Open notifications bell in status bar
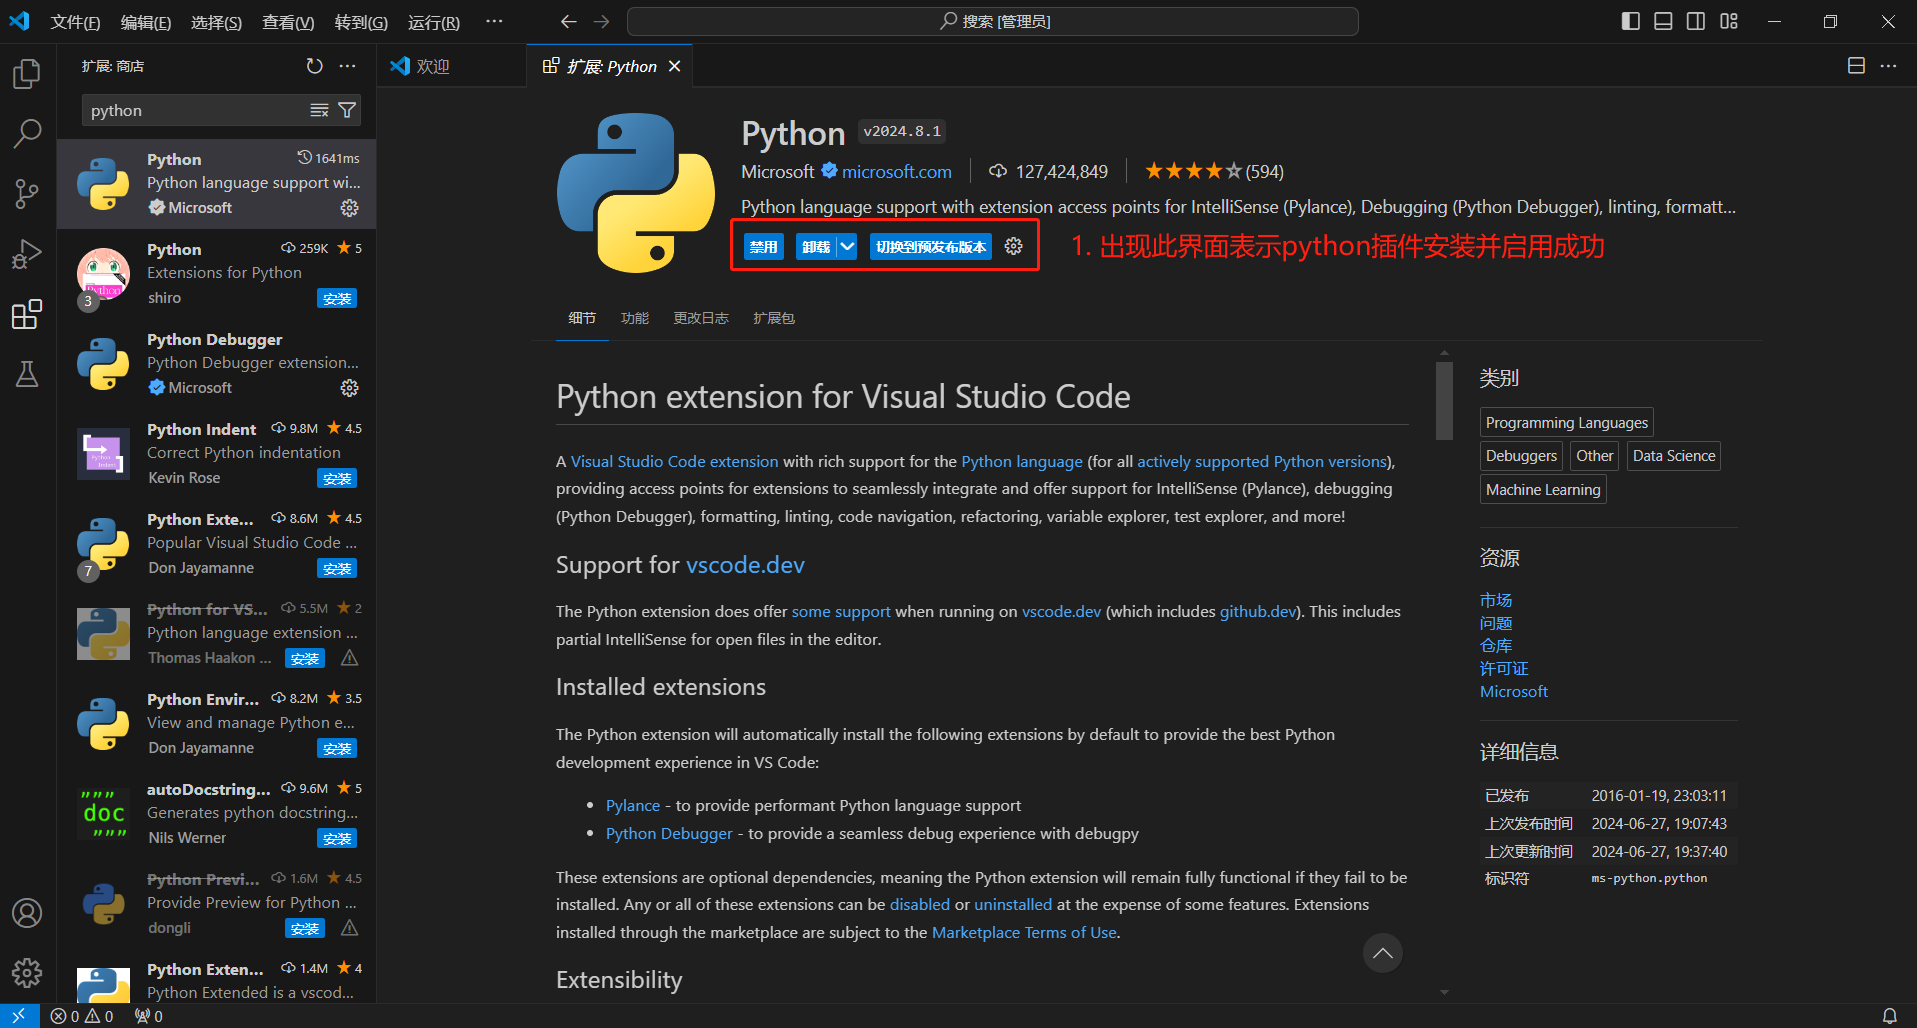Image resolution: width=1917 pixels, height=1028 pixels. 1889,1016
